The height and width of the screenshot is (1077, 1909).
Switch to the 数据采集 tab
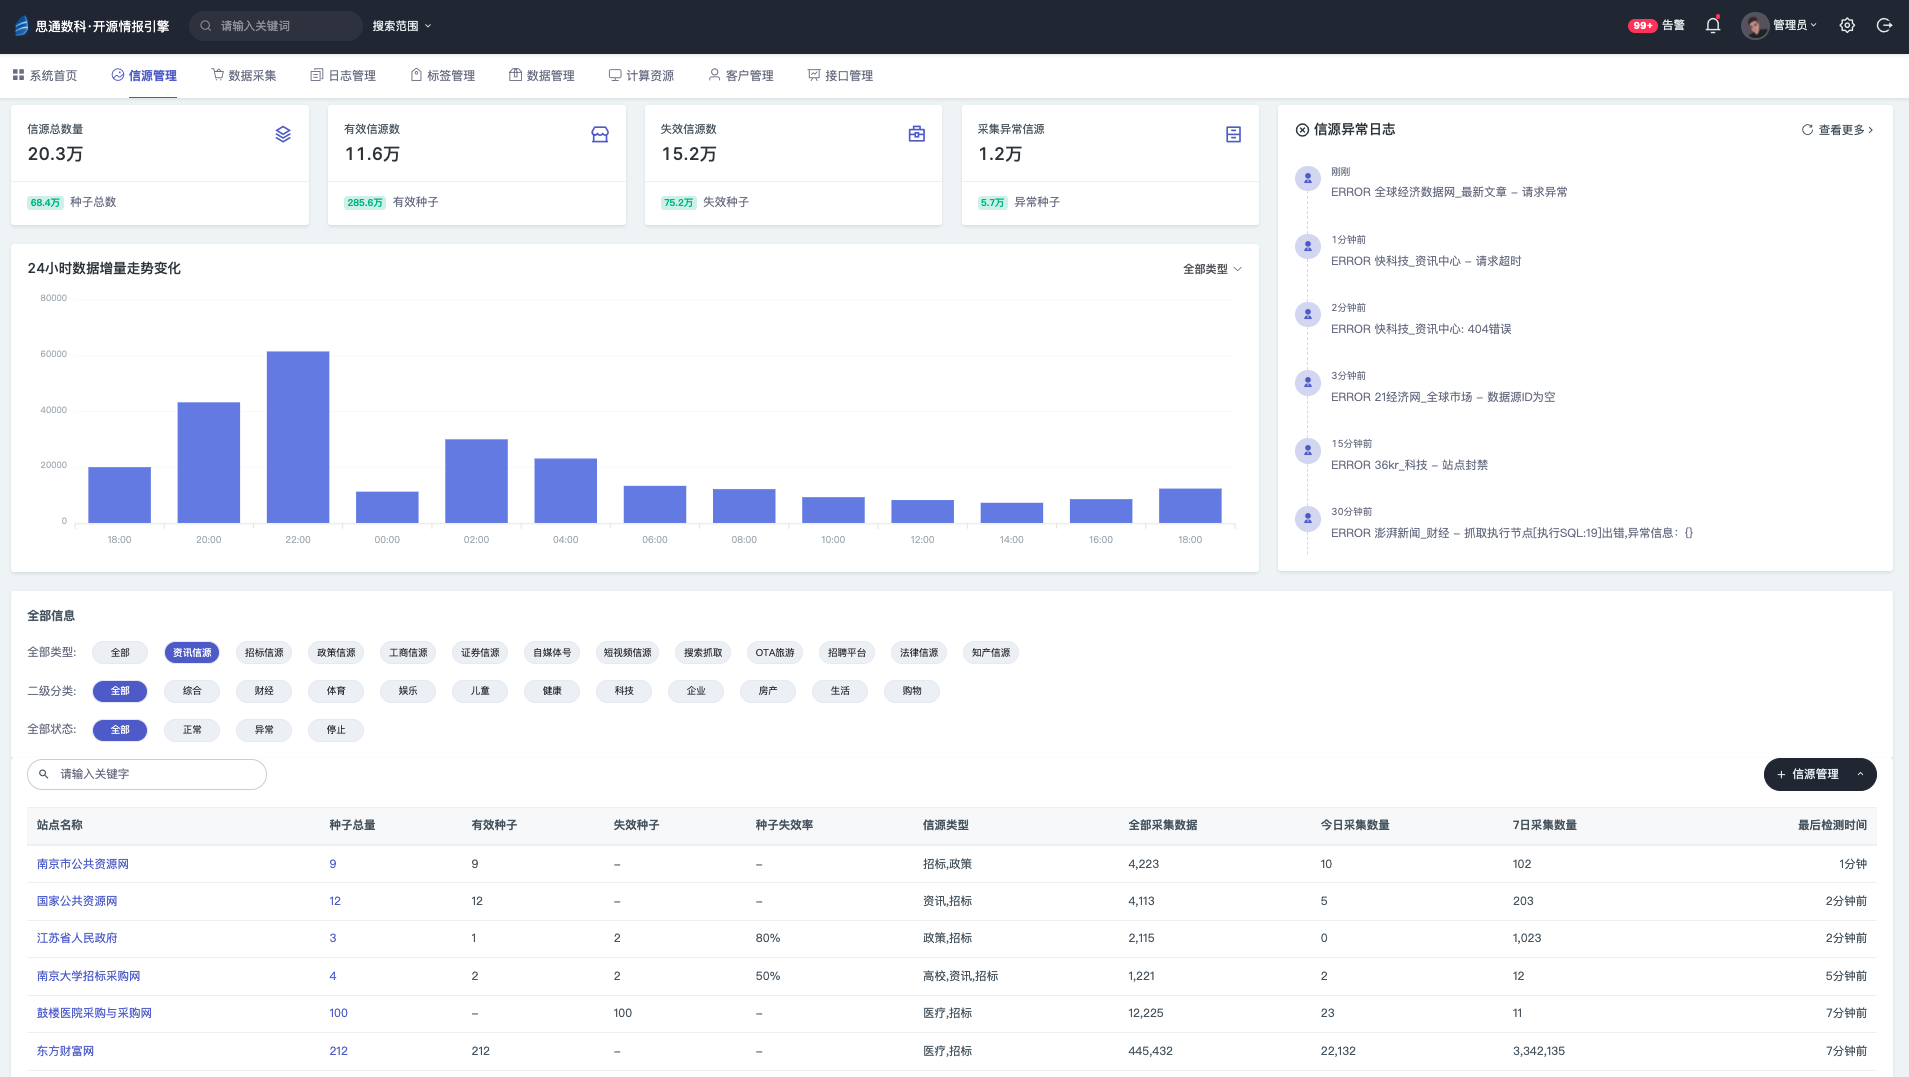pos(244,76)
